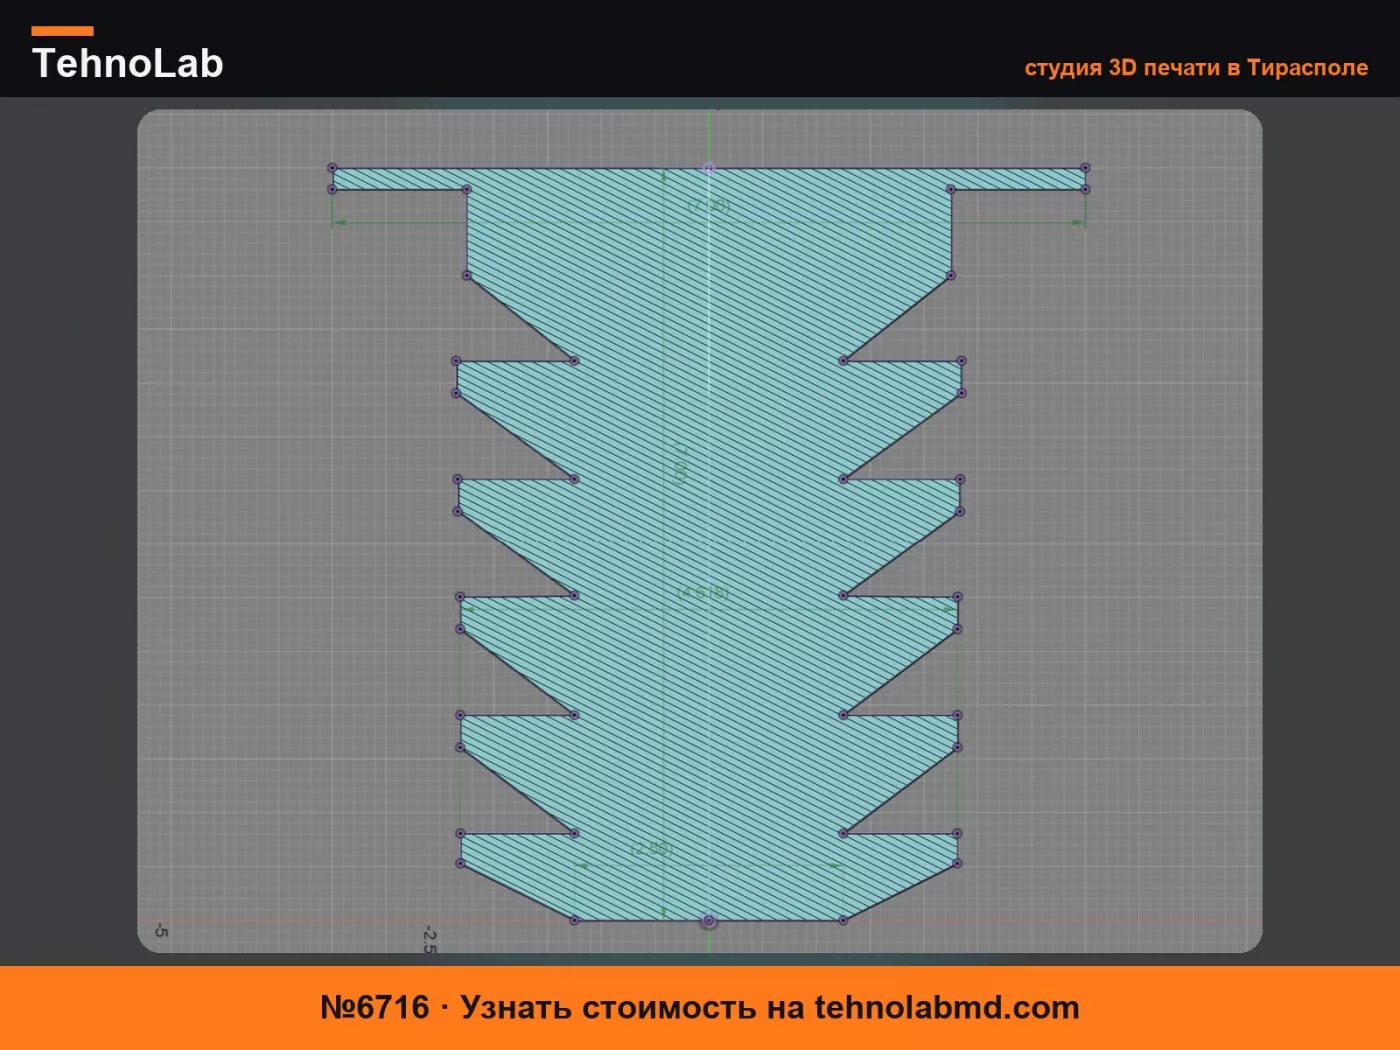Viewport: 1400px width, 1050px height.
Task: Pick the sketch point at the top centre of the profile
Action: 709,168
